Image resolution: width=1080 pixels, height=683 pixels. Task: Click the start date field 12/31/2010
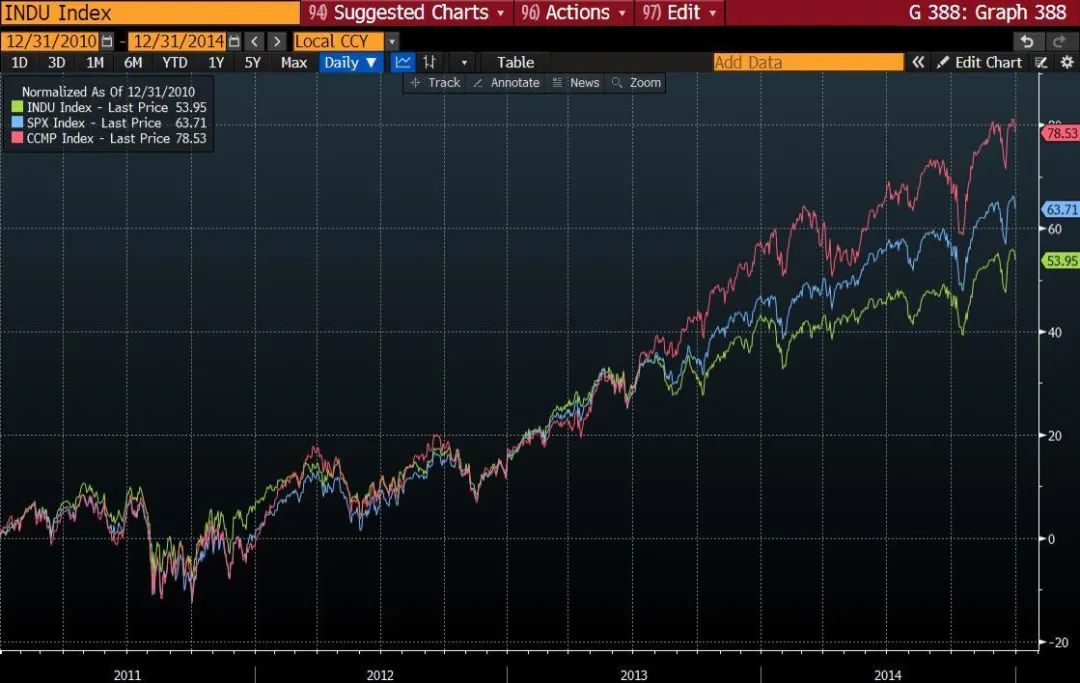point(52,41)
